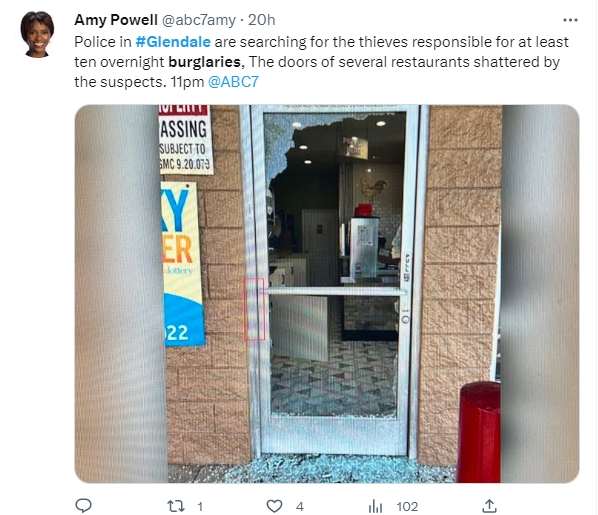Retweet the post using the arrows icon
This screenshot has height=515, width=598.
tap(176, 506)
